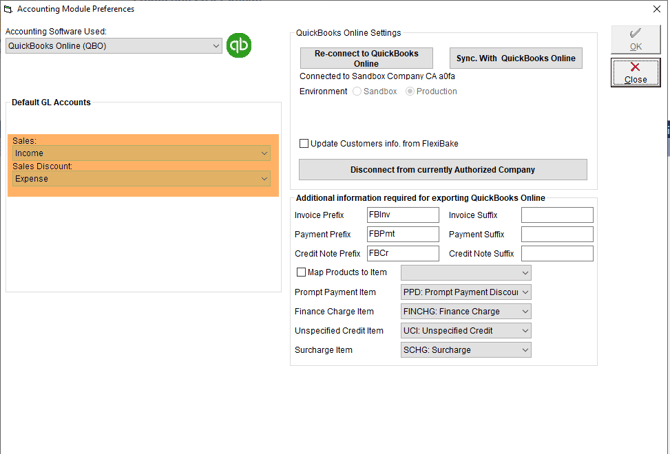This screenshot has height=454, width=670.
Task: Open the Map Products to Item dropdown
Action: 466,273
